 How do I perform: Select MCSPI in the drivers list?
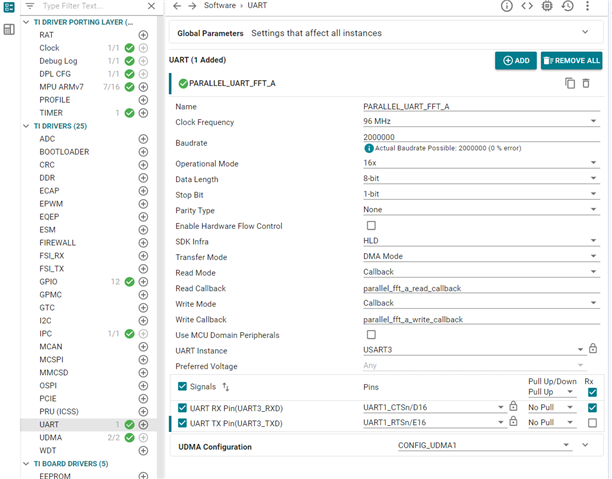[x=54, y=358]
